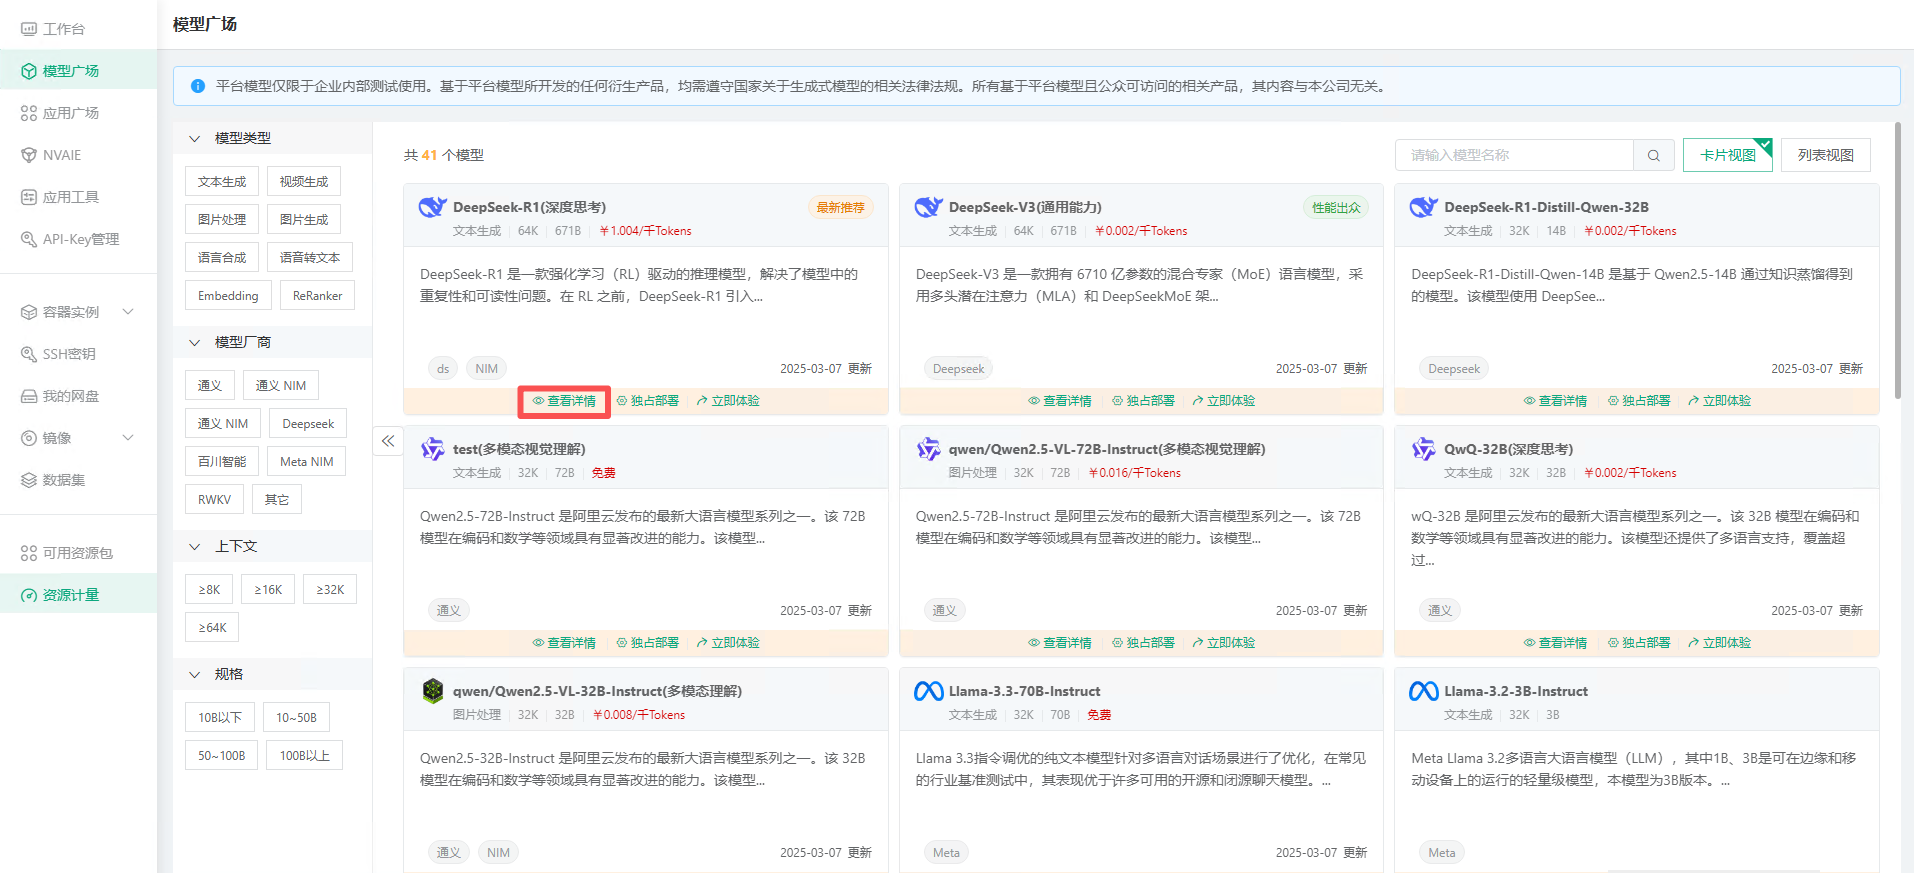Collapse the 模型类型 filter section
The width and height of the screenshot is (1914, 873).
coord(195,138)
